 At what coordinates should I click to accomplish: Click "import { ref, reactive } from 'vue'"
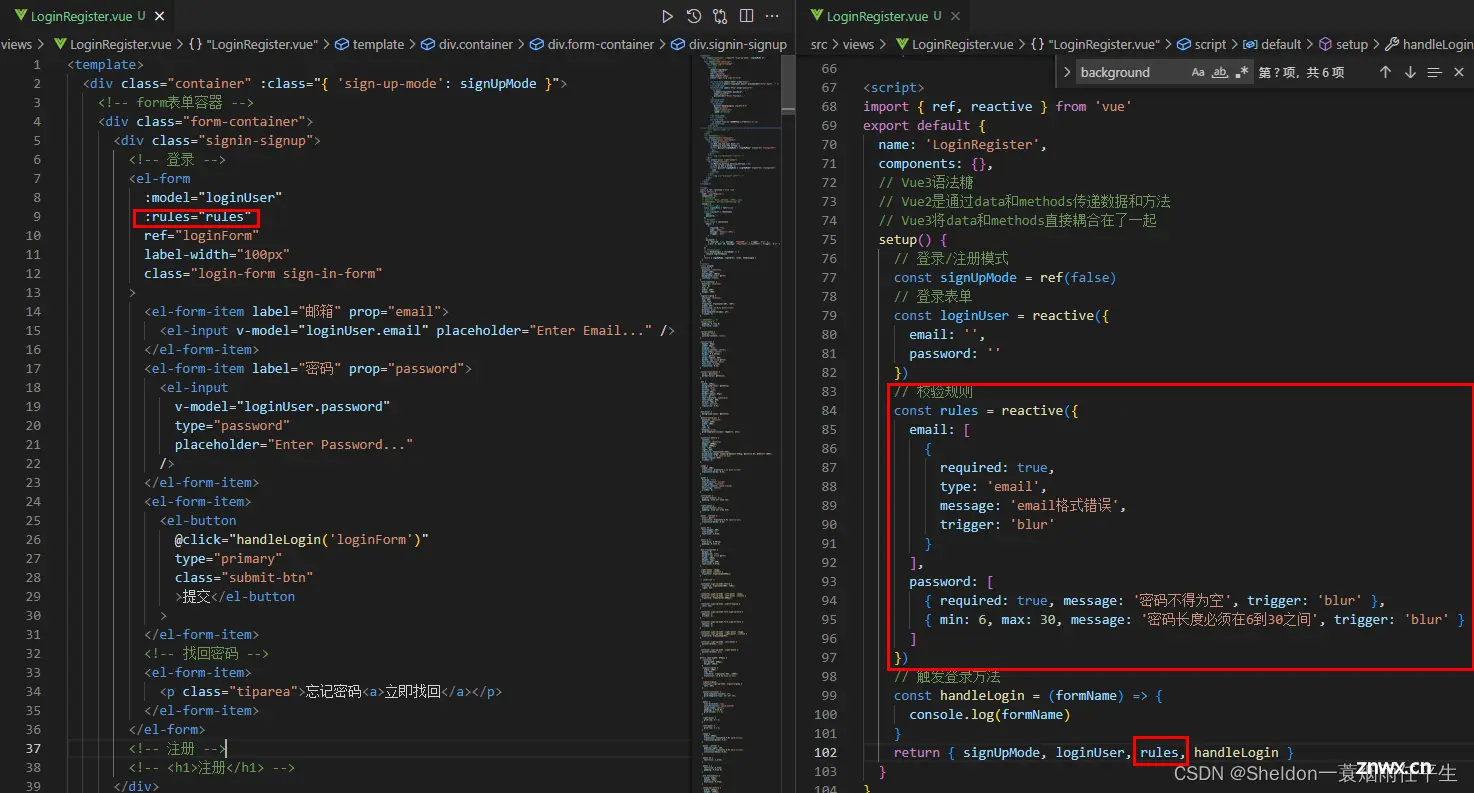click(997, 106)
